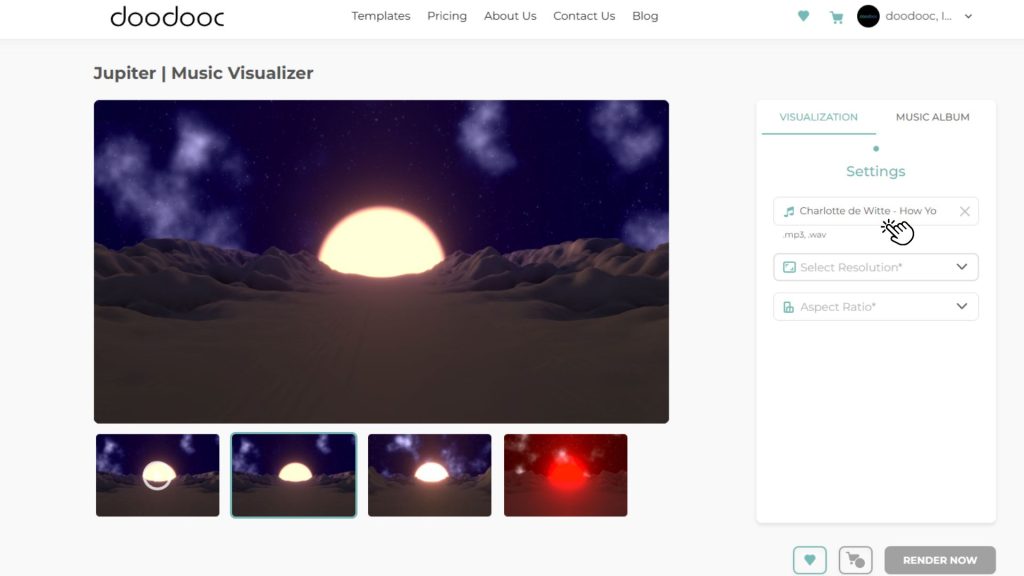The height and width of the screenshot is (576, 1024).
Task: Expand the account menu chevron
Action: [968, 16]
